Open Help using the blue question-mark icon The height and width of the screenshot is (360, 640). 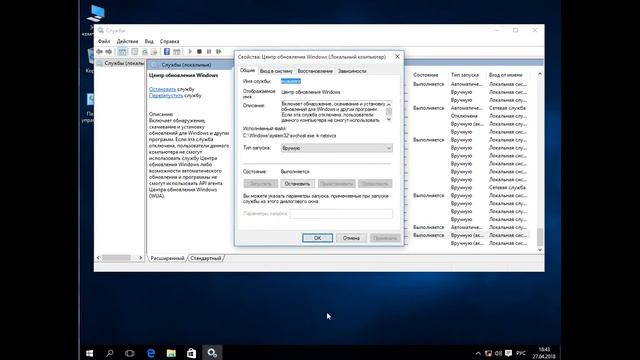pyautogui.click(x=167, y=52)
